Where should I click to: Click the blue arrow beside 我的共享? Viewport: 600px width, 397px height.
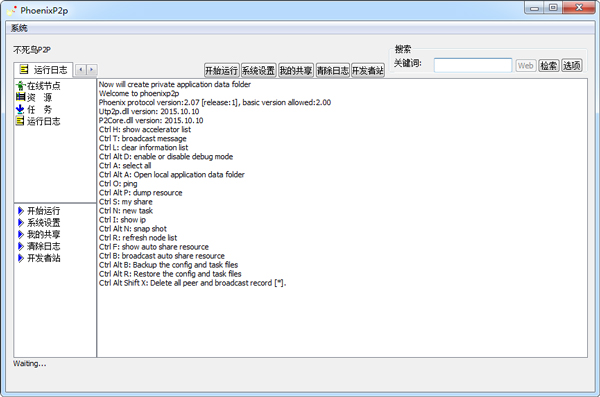click(x=21, y=234)
